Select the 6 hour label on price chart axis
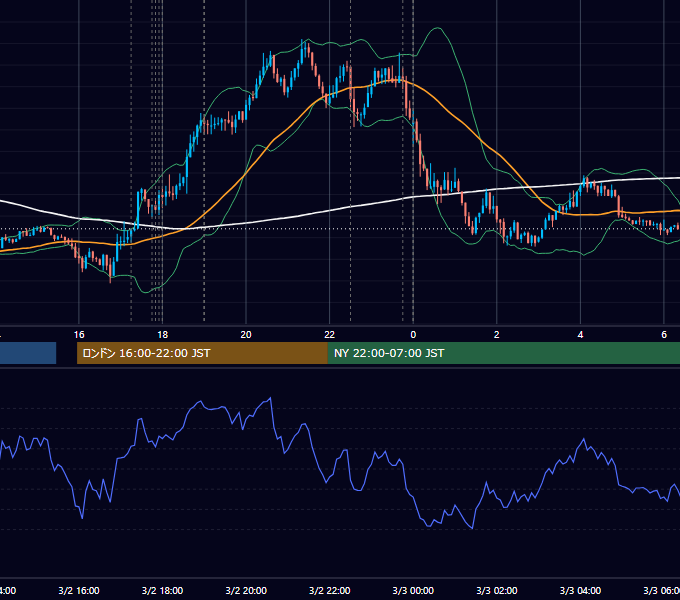This screenshot has height=600, width=680. point(664,335)
